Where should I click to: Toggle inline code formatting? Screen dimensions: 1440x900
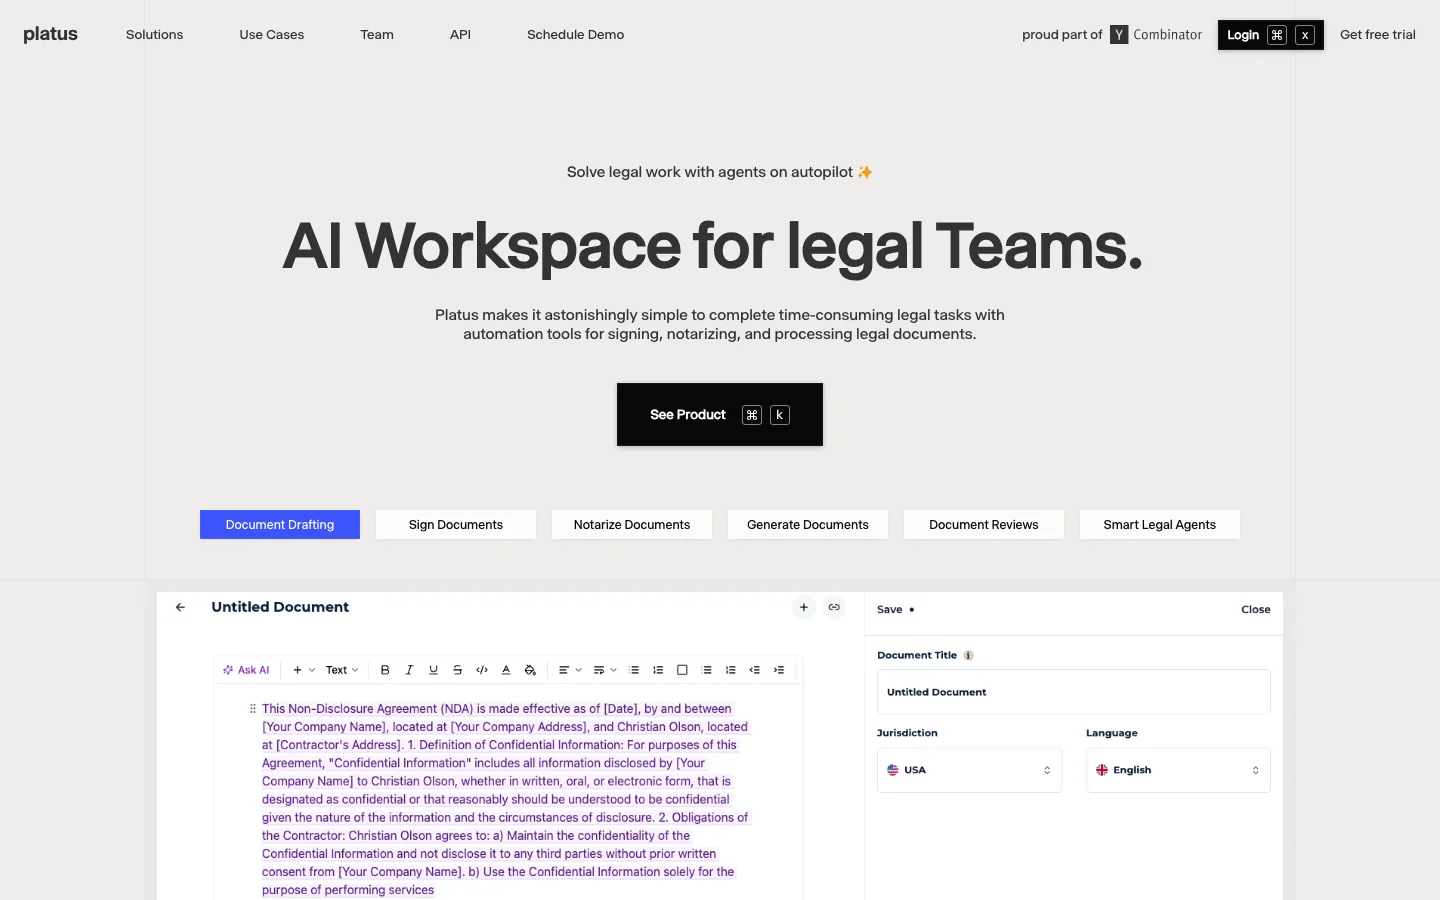pyautogui.click(x=482, y=670)
